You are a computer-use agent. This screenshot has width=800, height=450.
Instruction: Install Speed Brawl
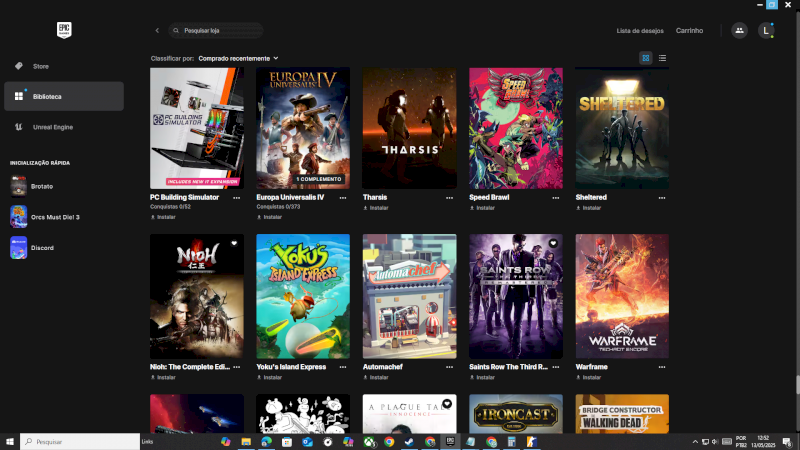[482, 208]
